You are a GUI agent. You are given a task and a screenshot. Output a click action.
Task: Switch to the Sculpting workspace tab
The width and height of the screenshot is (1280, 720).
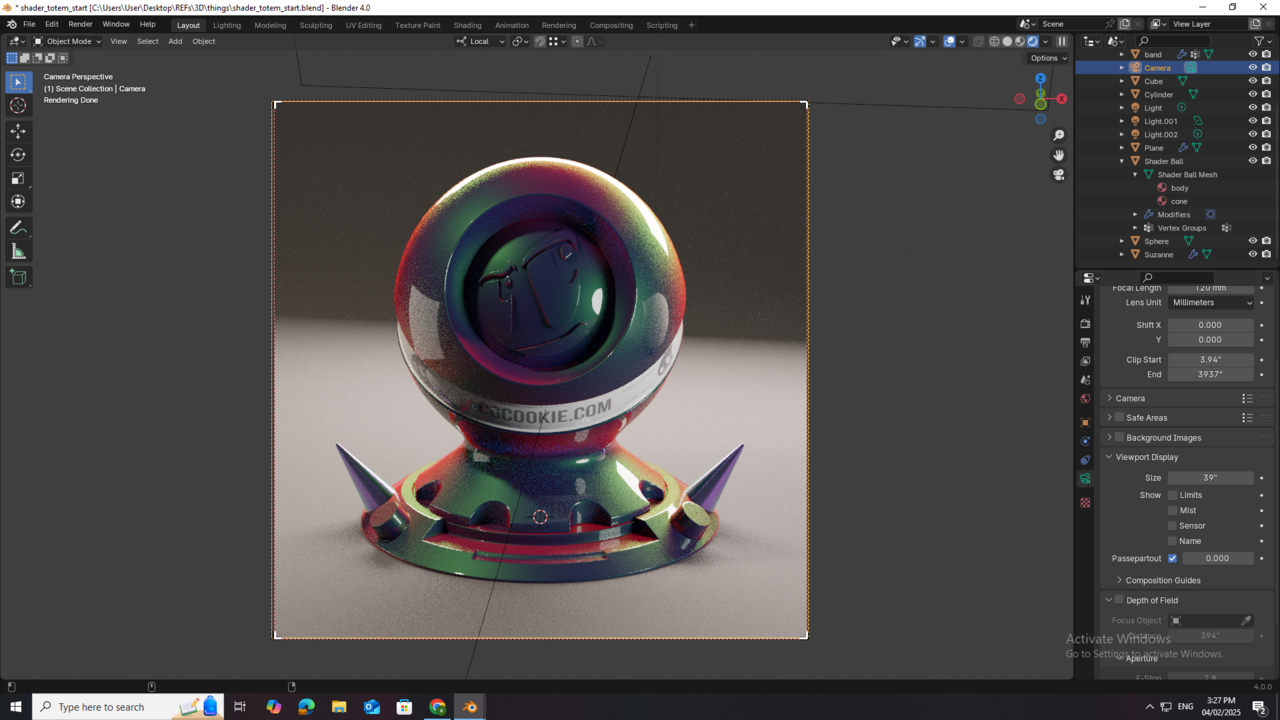click(316, 25)
